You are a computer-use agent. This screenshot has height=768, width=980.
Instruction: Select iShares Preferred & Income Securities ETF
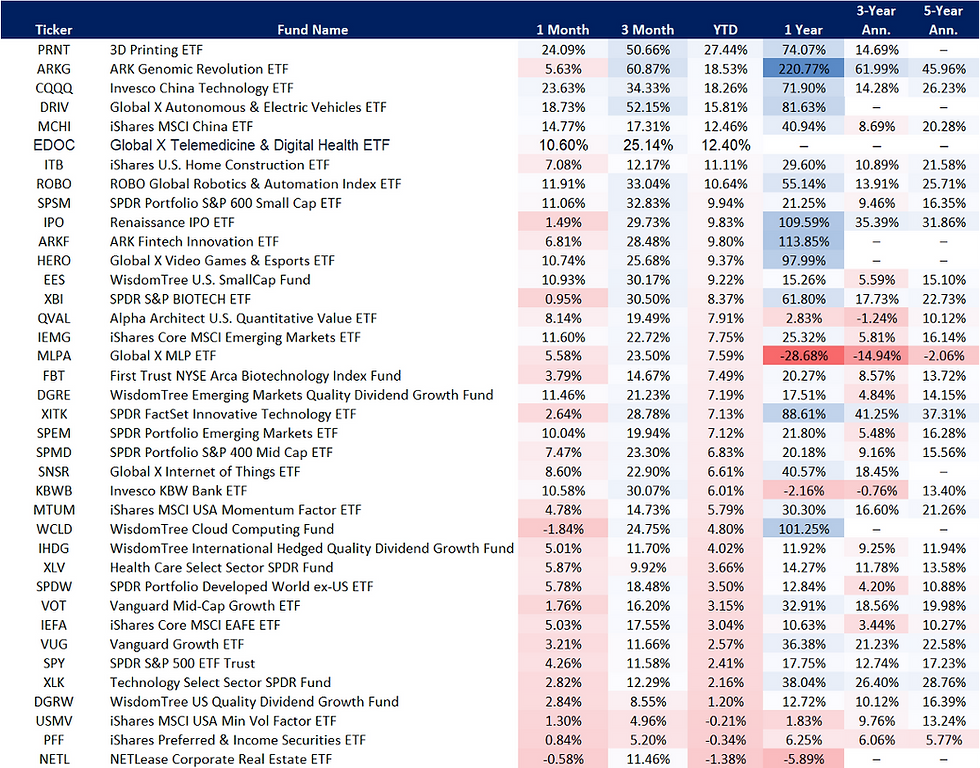pos(238,740)
